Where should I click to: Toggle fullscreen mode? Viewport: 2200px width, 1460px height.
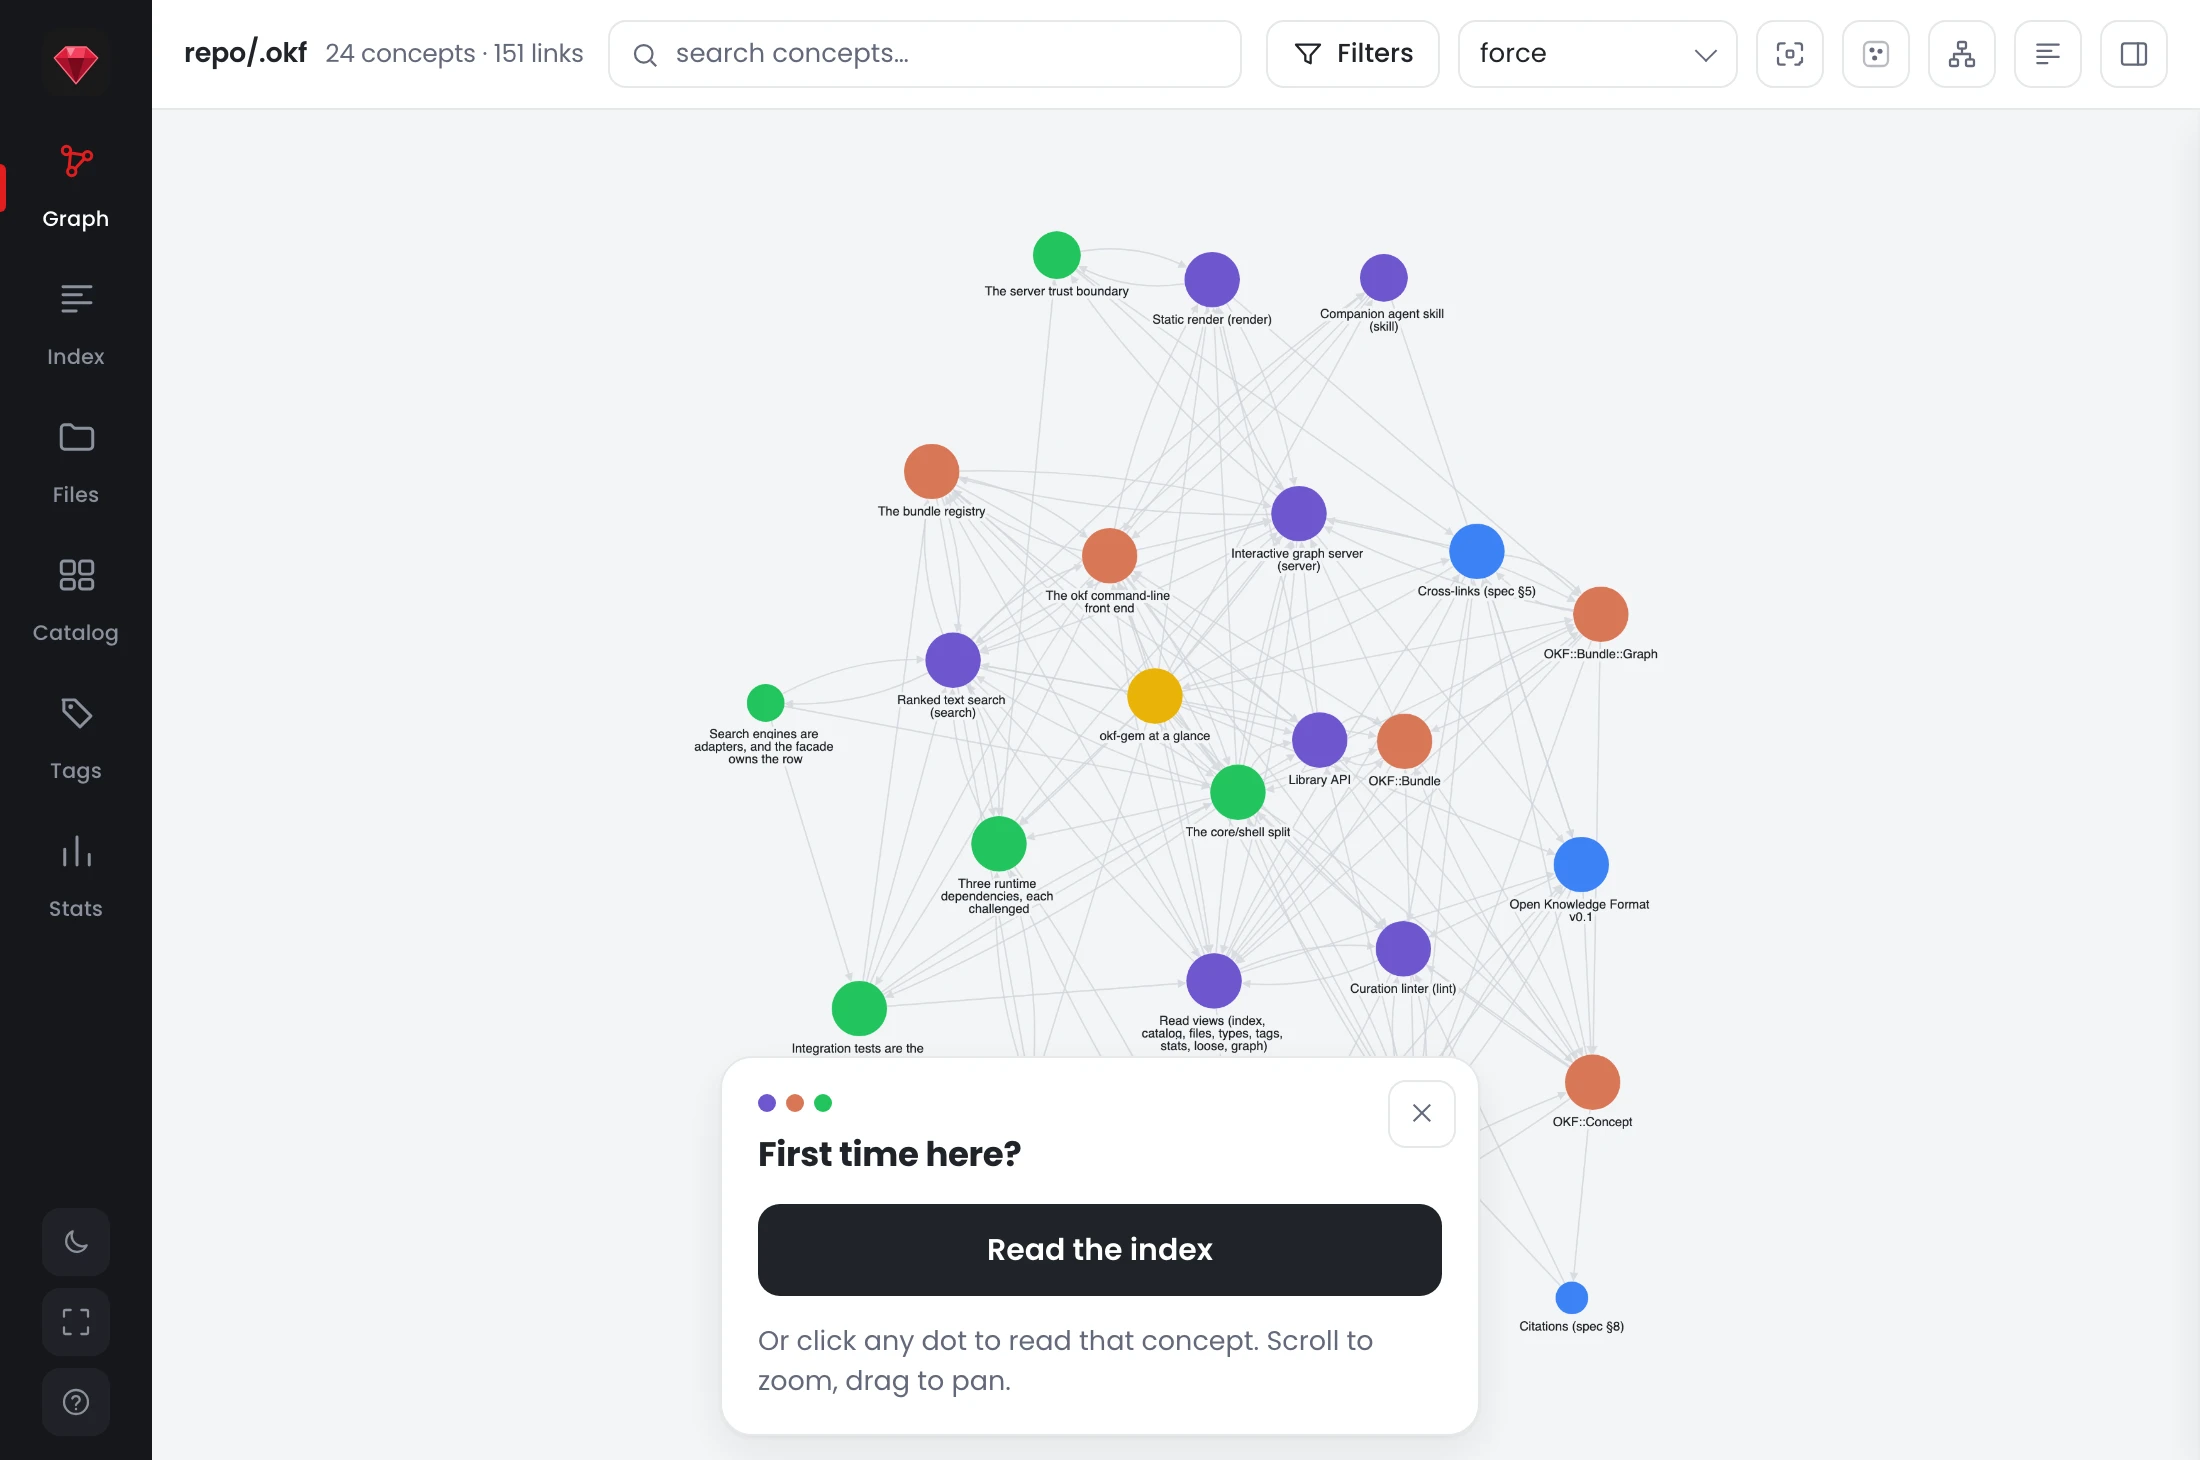(x=76, y=1322)
